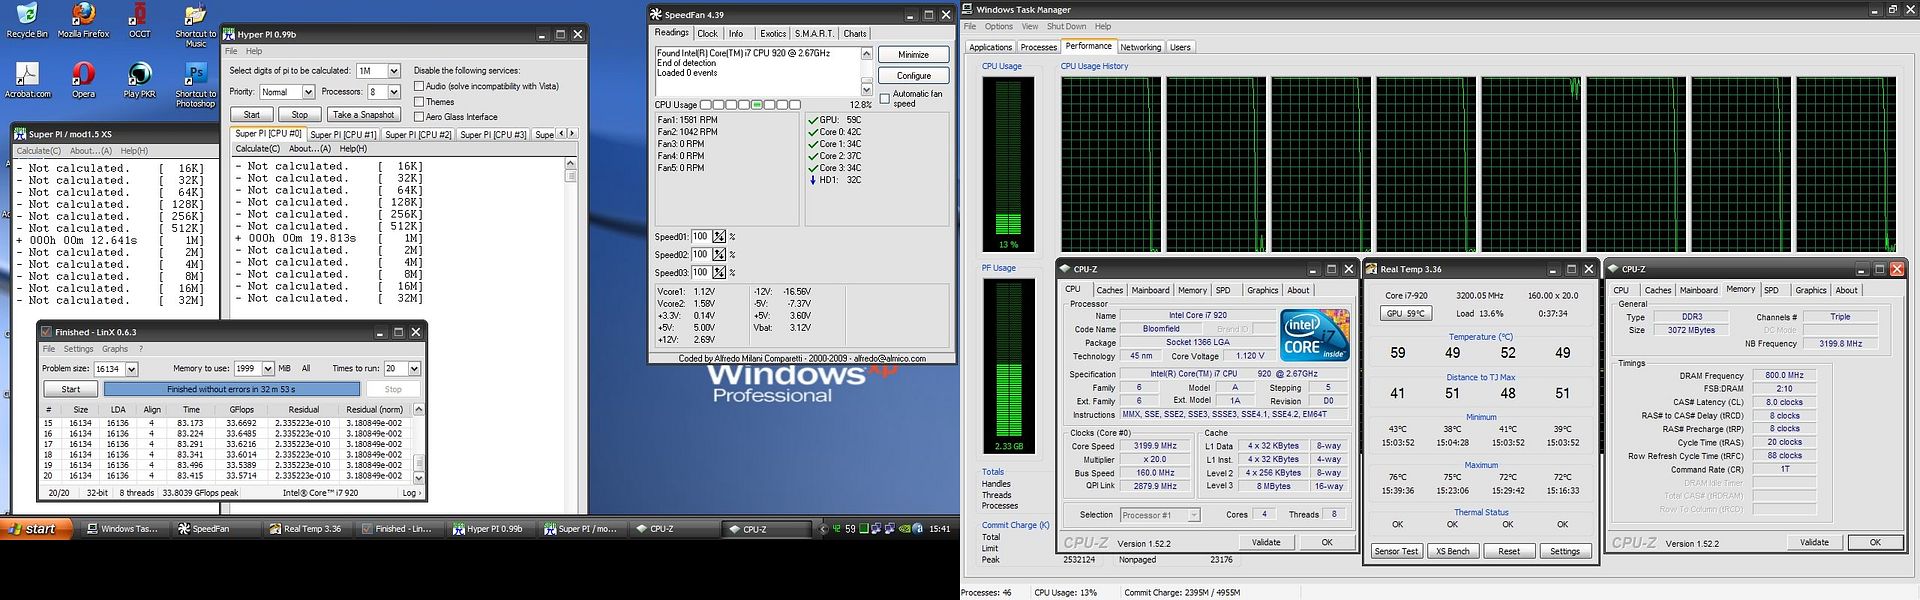The width and height of the screenshot is (1920, 600).
Task: Click the Configure button in SpeedFan
Action: pos(914,75)
